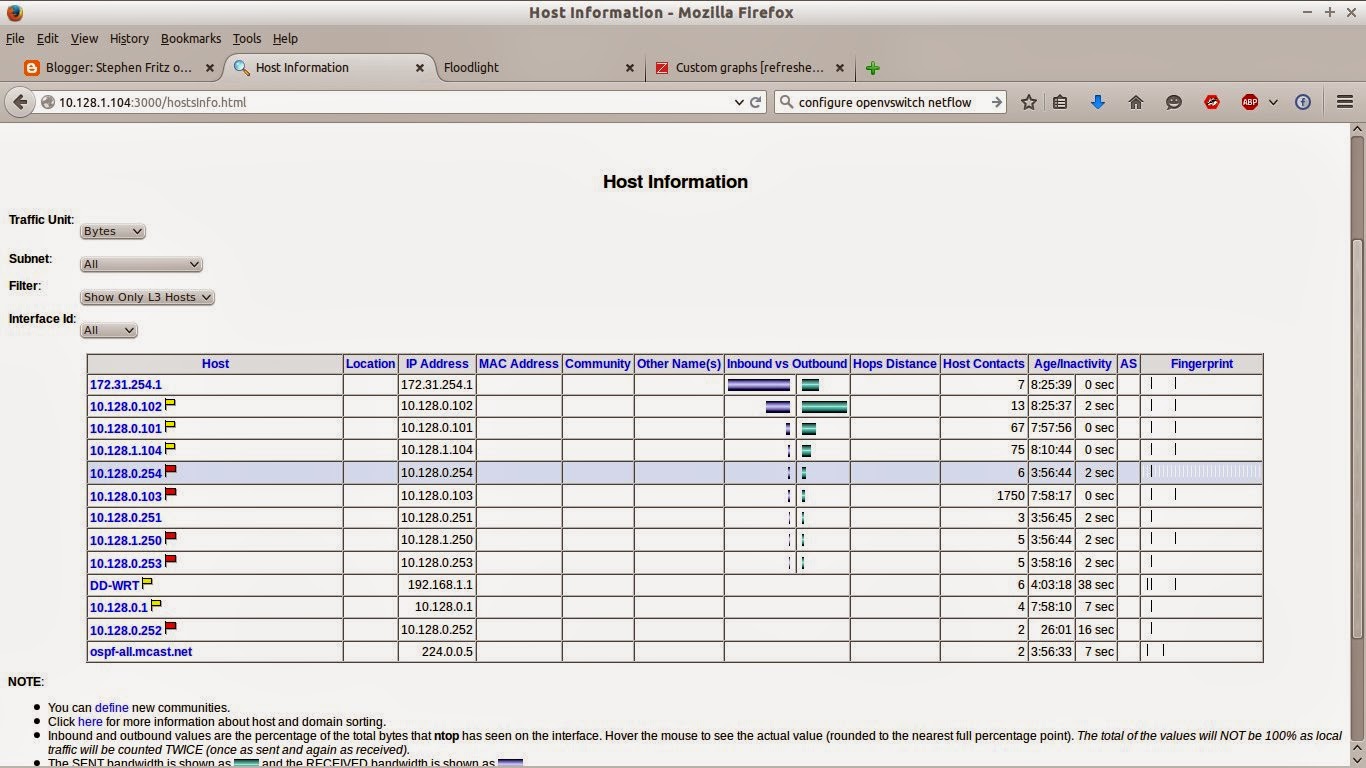
Task: Reload the Host Information page
Action: click(755, 101)
